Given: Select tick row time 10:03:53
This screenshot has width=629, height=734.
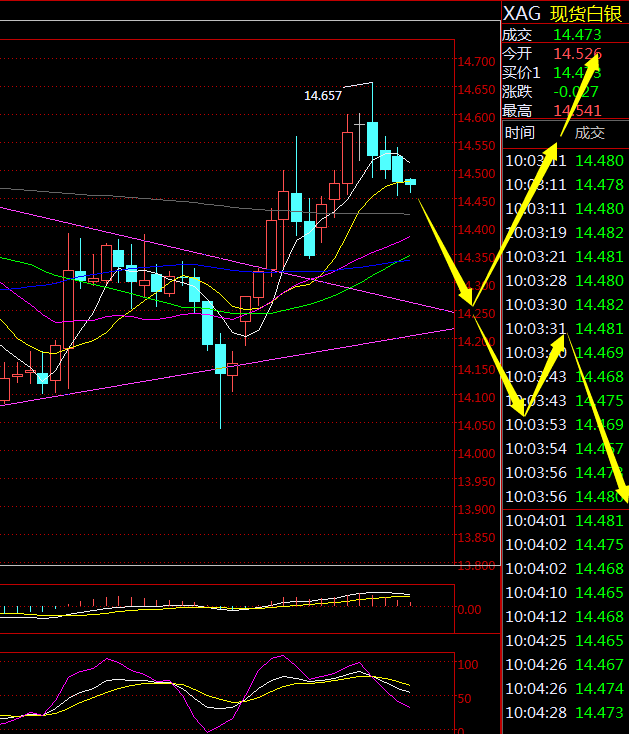Looking at the screenshot, I should pos(536,425).
